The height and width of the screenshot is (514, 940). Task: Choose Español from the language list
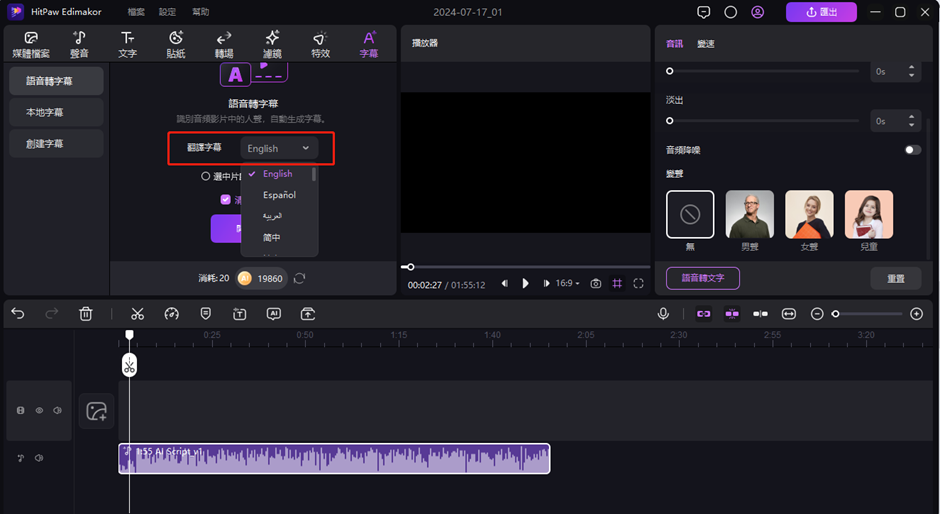[279, 195]
